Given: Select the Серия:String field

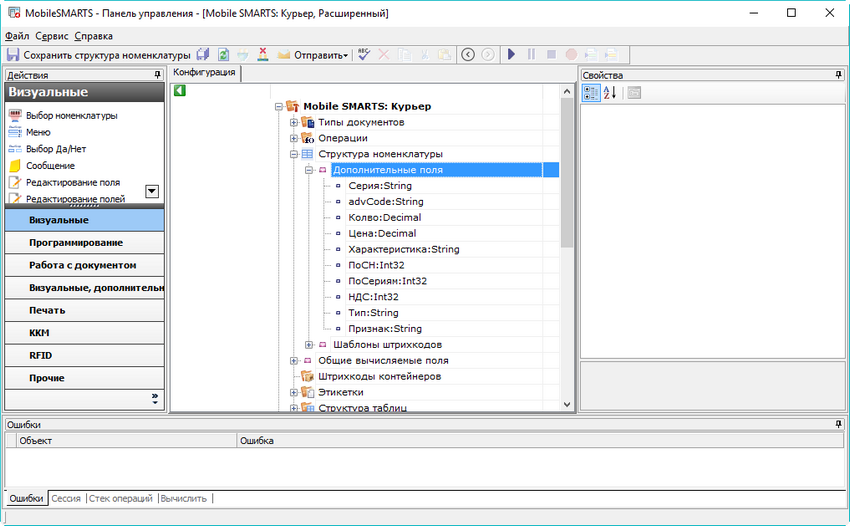Looking at the screenshot, I should [380, 186].
